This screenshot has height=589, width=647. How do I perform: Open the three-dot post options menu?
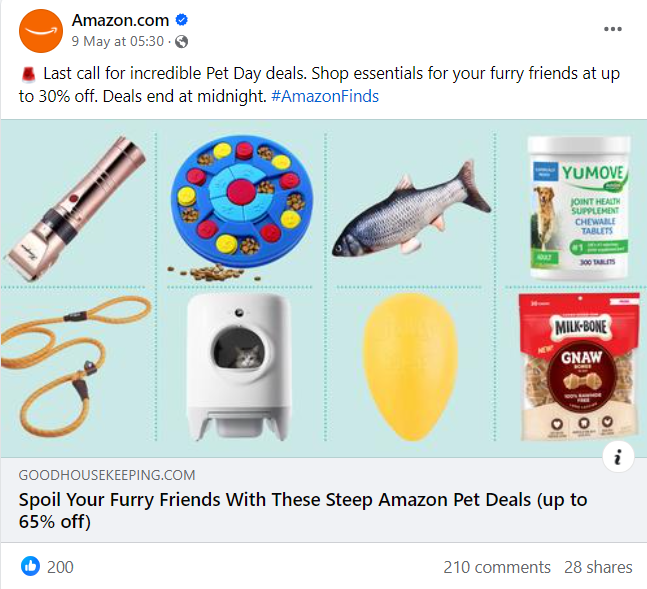[x=613, y=29]
